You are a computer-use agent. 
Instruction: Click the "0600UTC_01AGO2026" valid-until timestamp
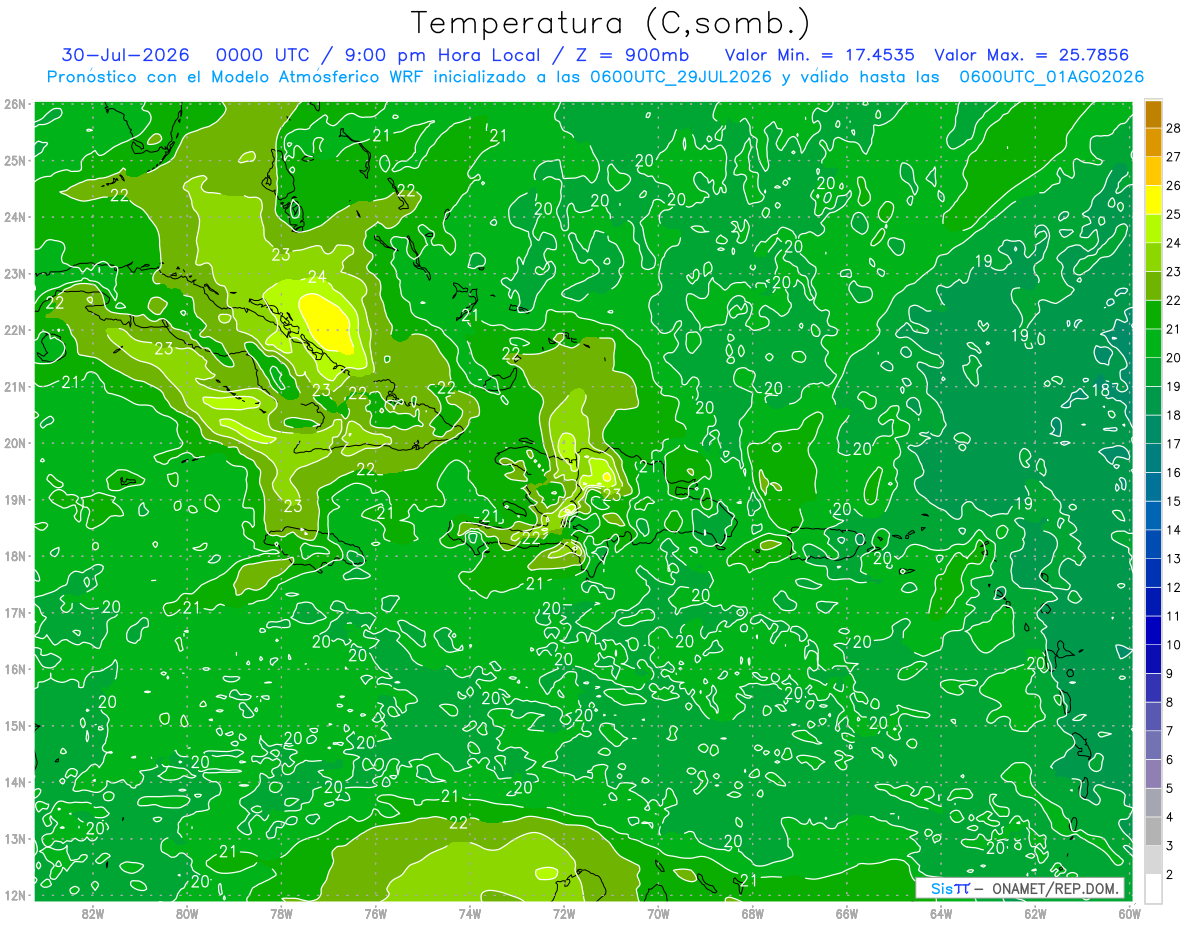1052,77
